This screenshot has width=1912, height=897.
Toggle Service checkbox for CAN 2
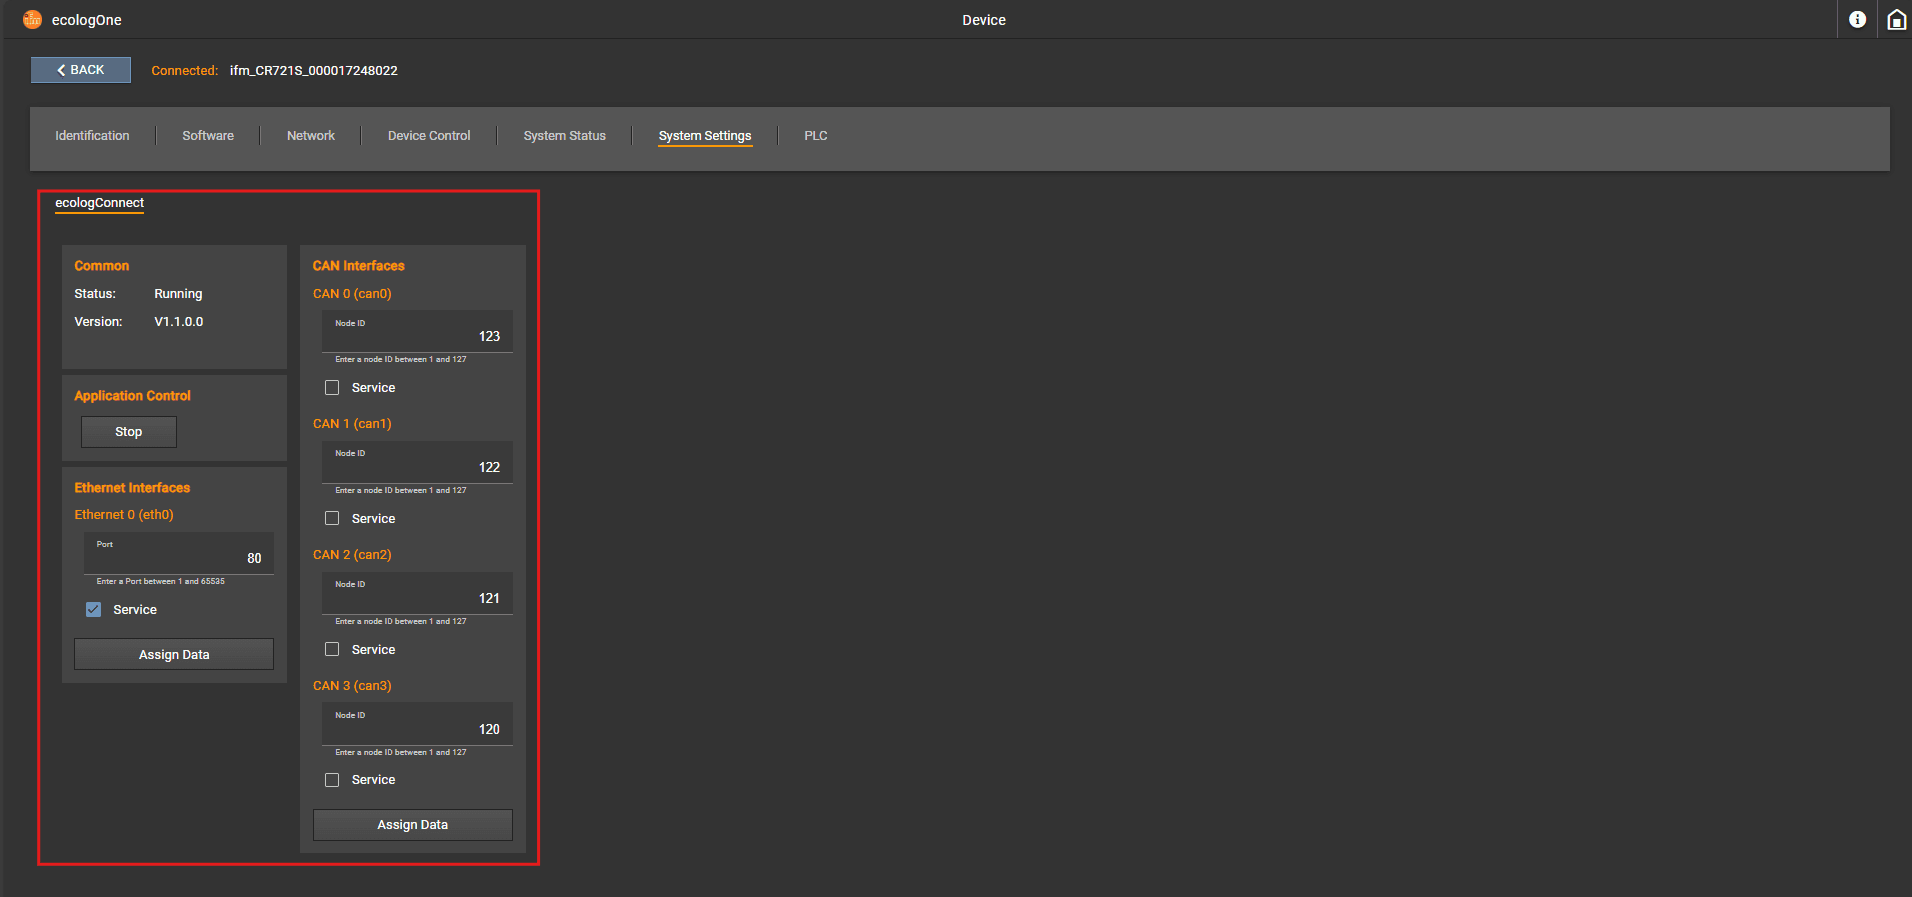[x=332, y=650]
